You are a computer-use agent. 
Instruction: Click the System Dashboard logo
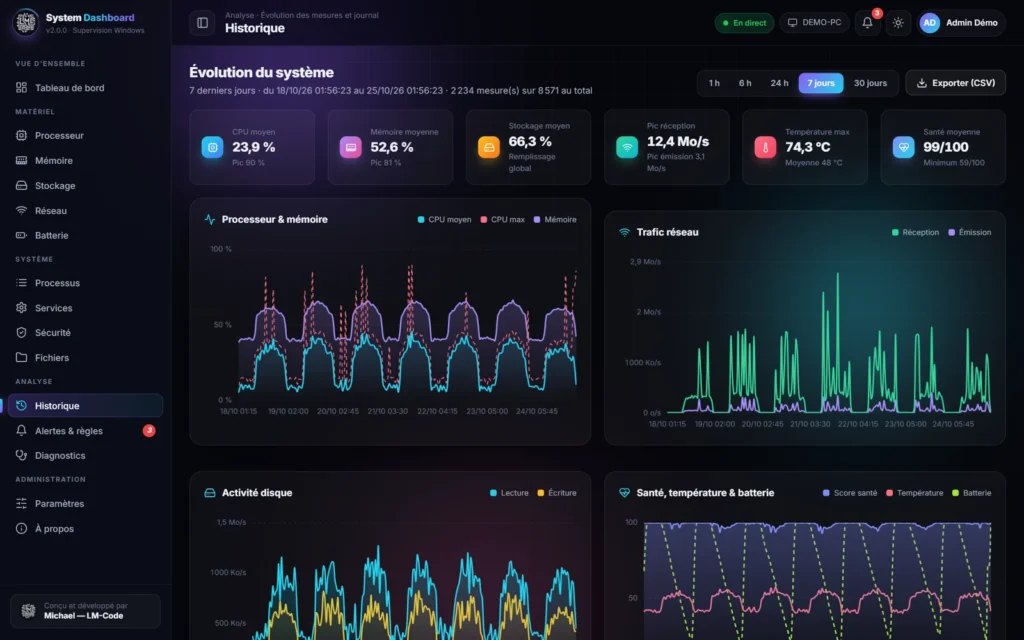[x=25, y=23]
